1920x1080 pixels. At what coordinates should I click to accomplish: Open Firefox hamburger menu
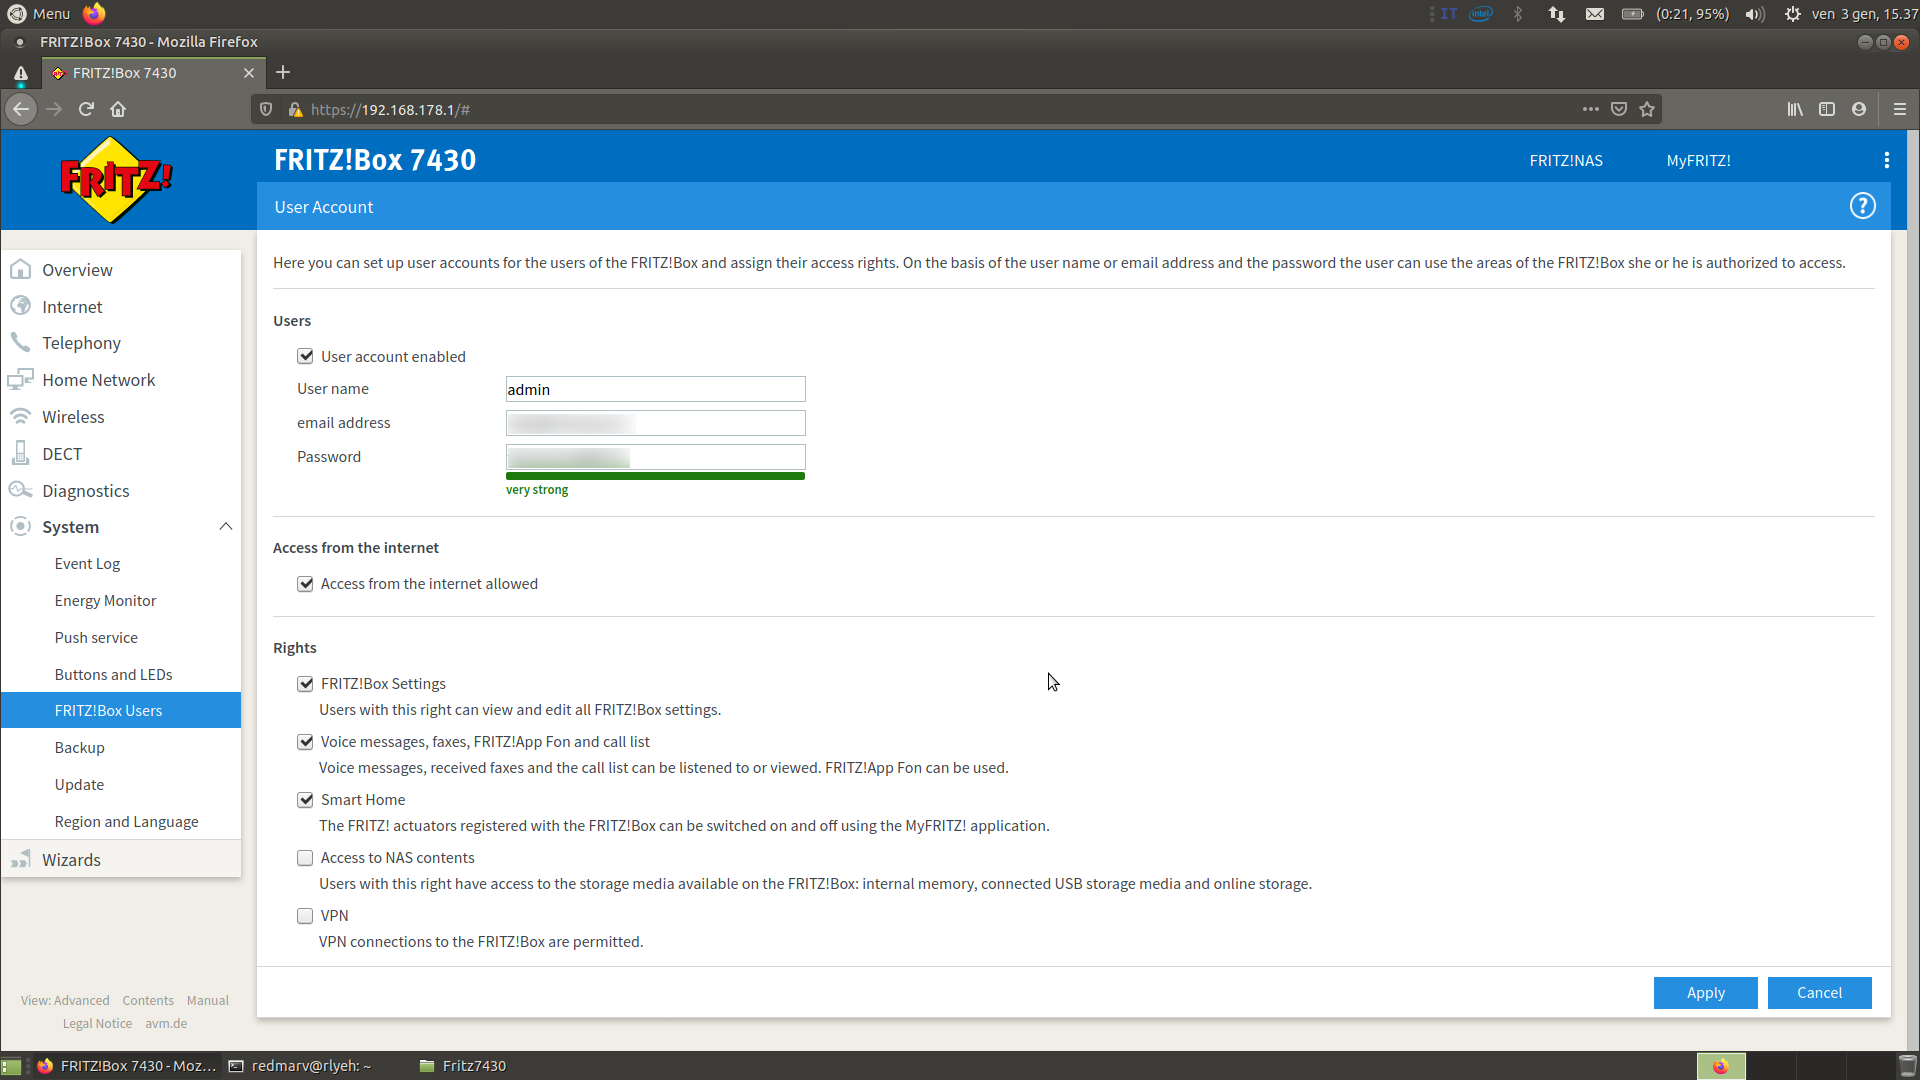click(x=1900, y=109)
